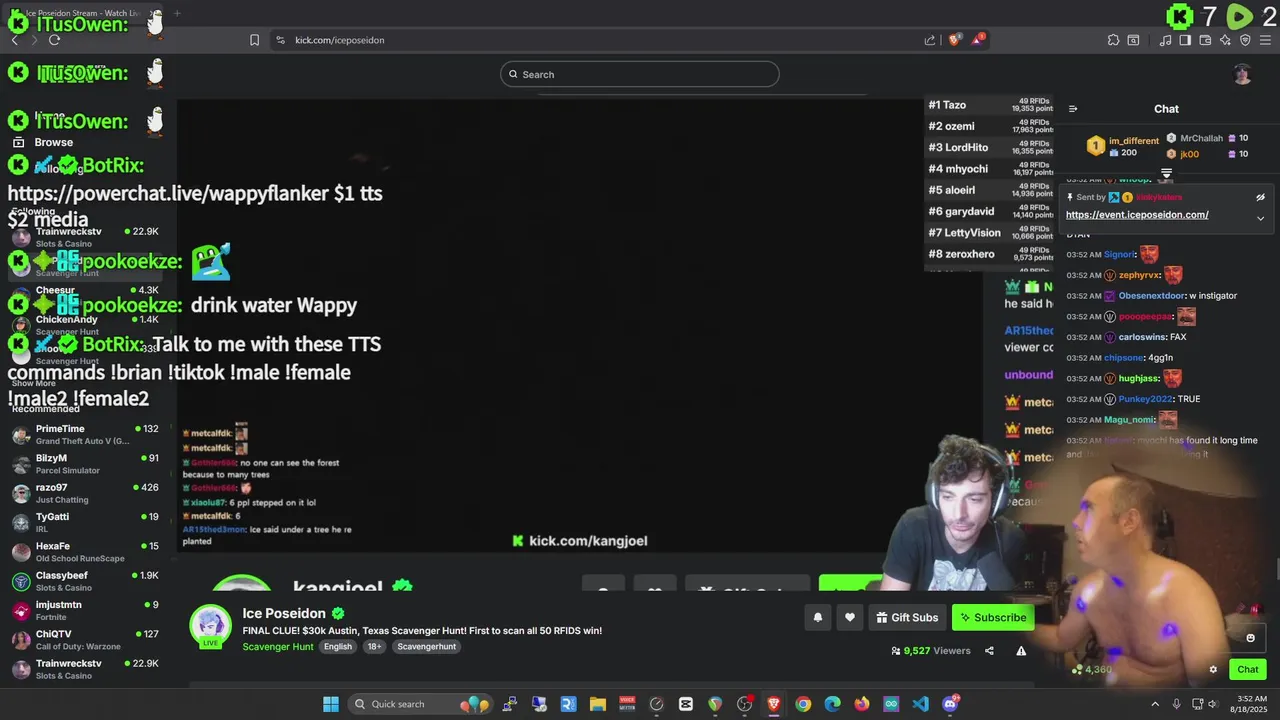1280x720 pixels.
Task: Click Punkey2022 username in chat
Action: coord(1145,399)
